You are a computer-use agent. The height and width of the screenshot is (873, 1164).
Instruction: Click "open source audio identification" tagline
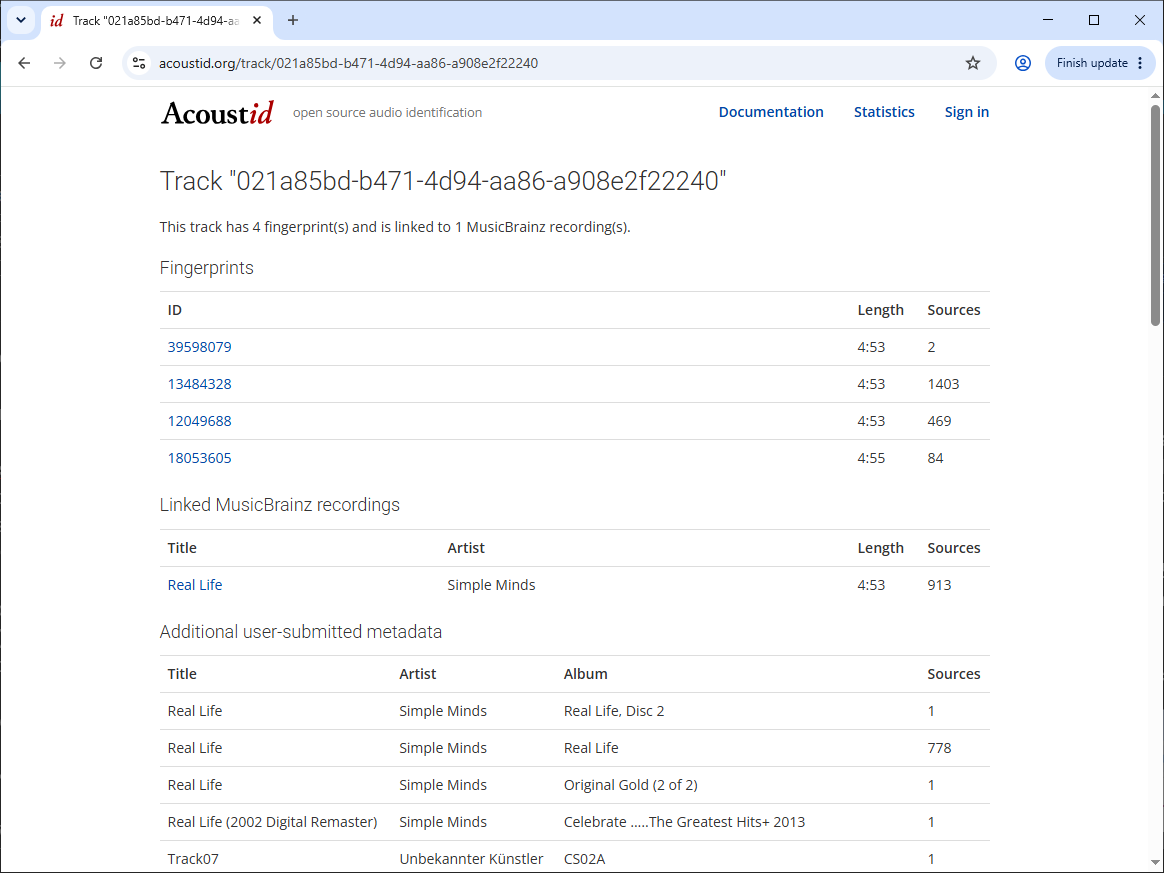tap(387, 113)
